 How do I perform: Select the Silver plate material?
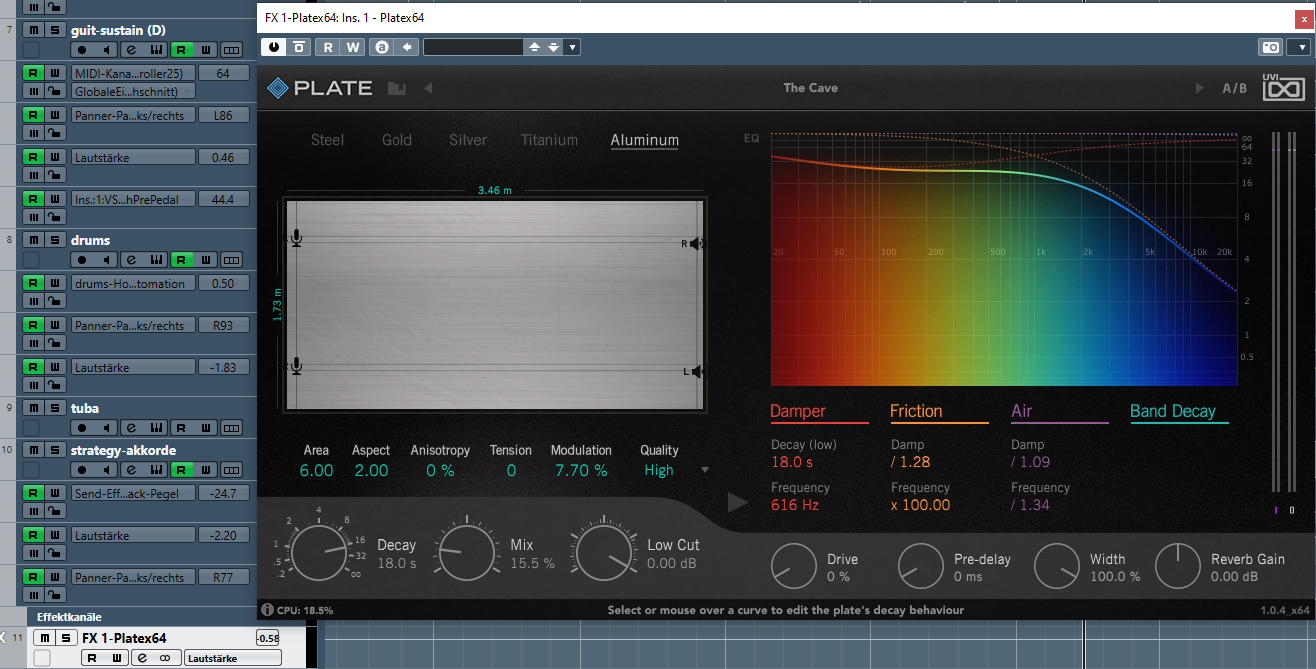click(468, 140)
